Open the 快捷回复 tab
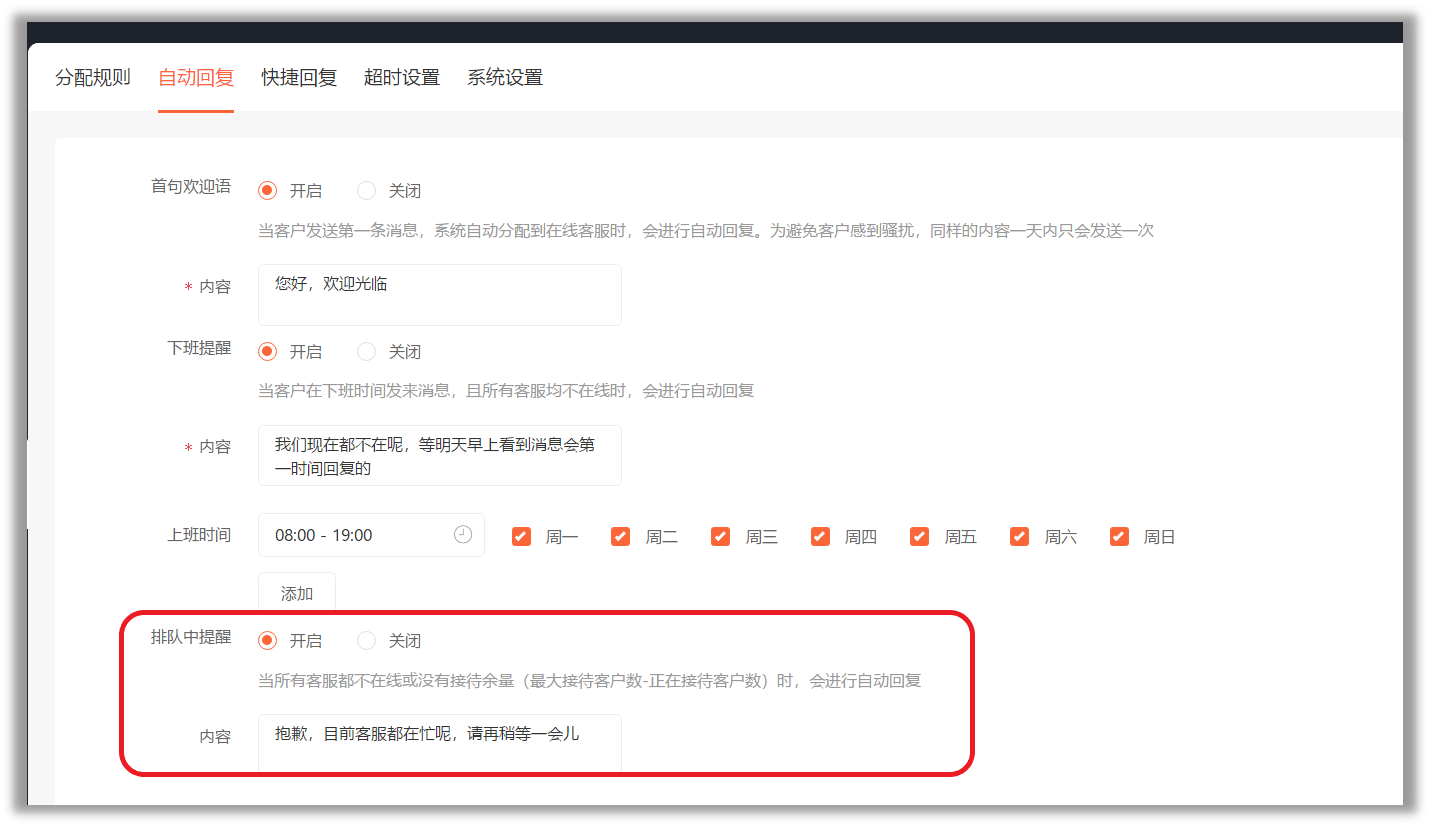Viewport: 1431px width, 827px height. (x=299, y=78)
